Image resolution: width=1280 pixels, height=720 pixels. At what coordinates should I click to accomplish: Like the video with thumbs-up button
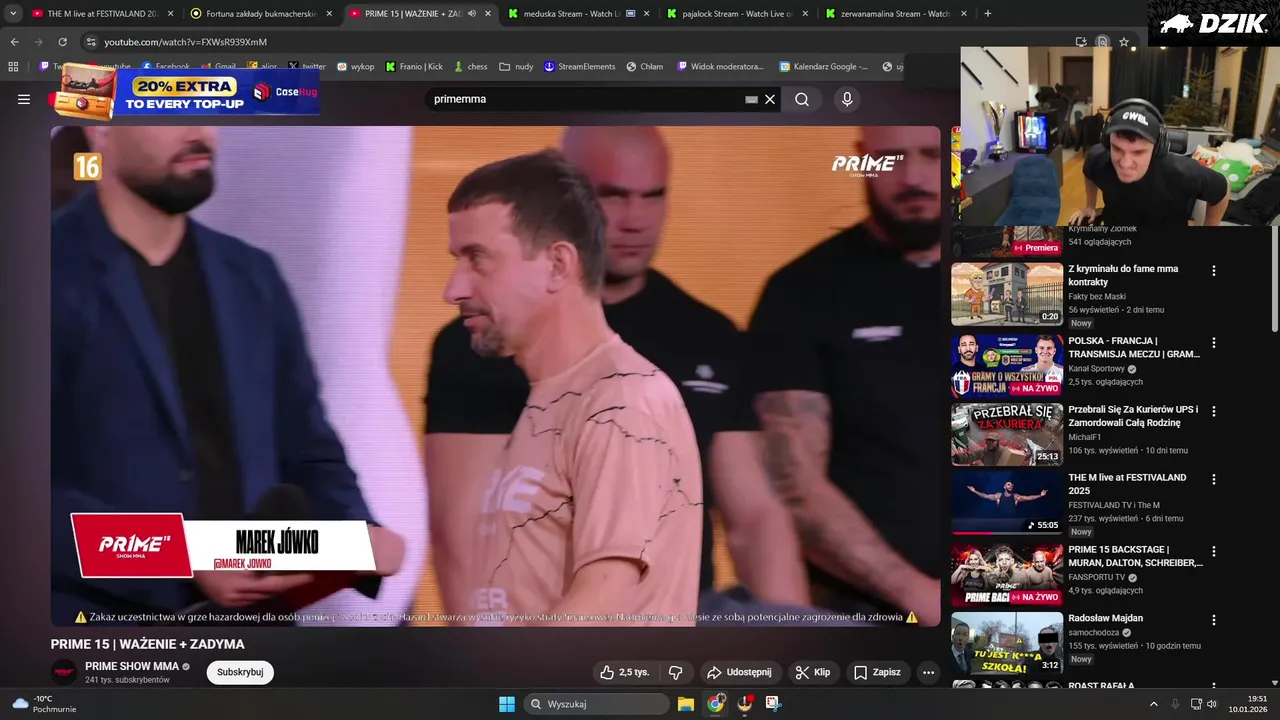[x=624, y=672]
